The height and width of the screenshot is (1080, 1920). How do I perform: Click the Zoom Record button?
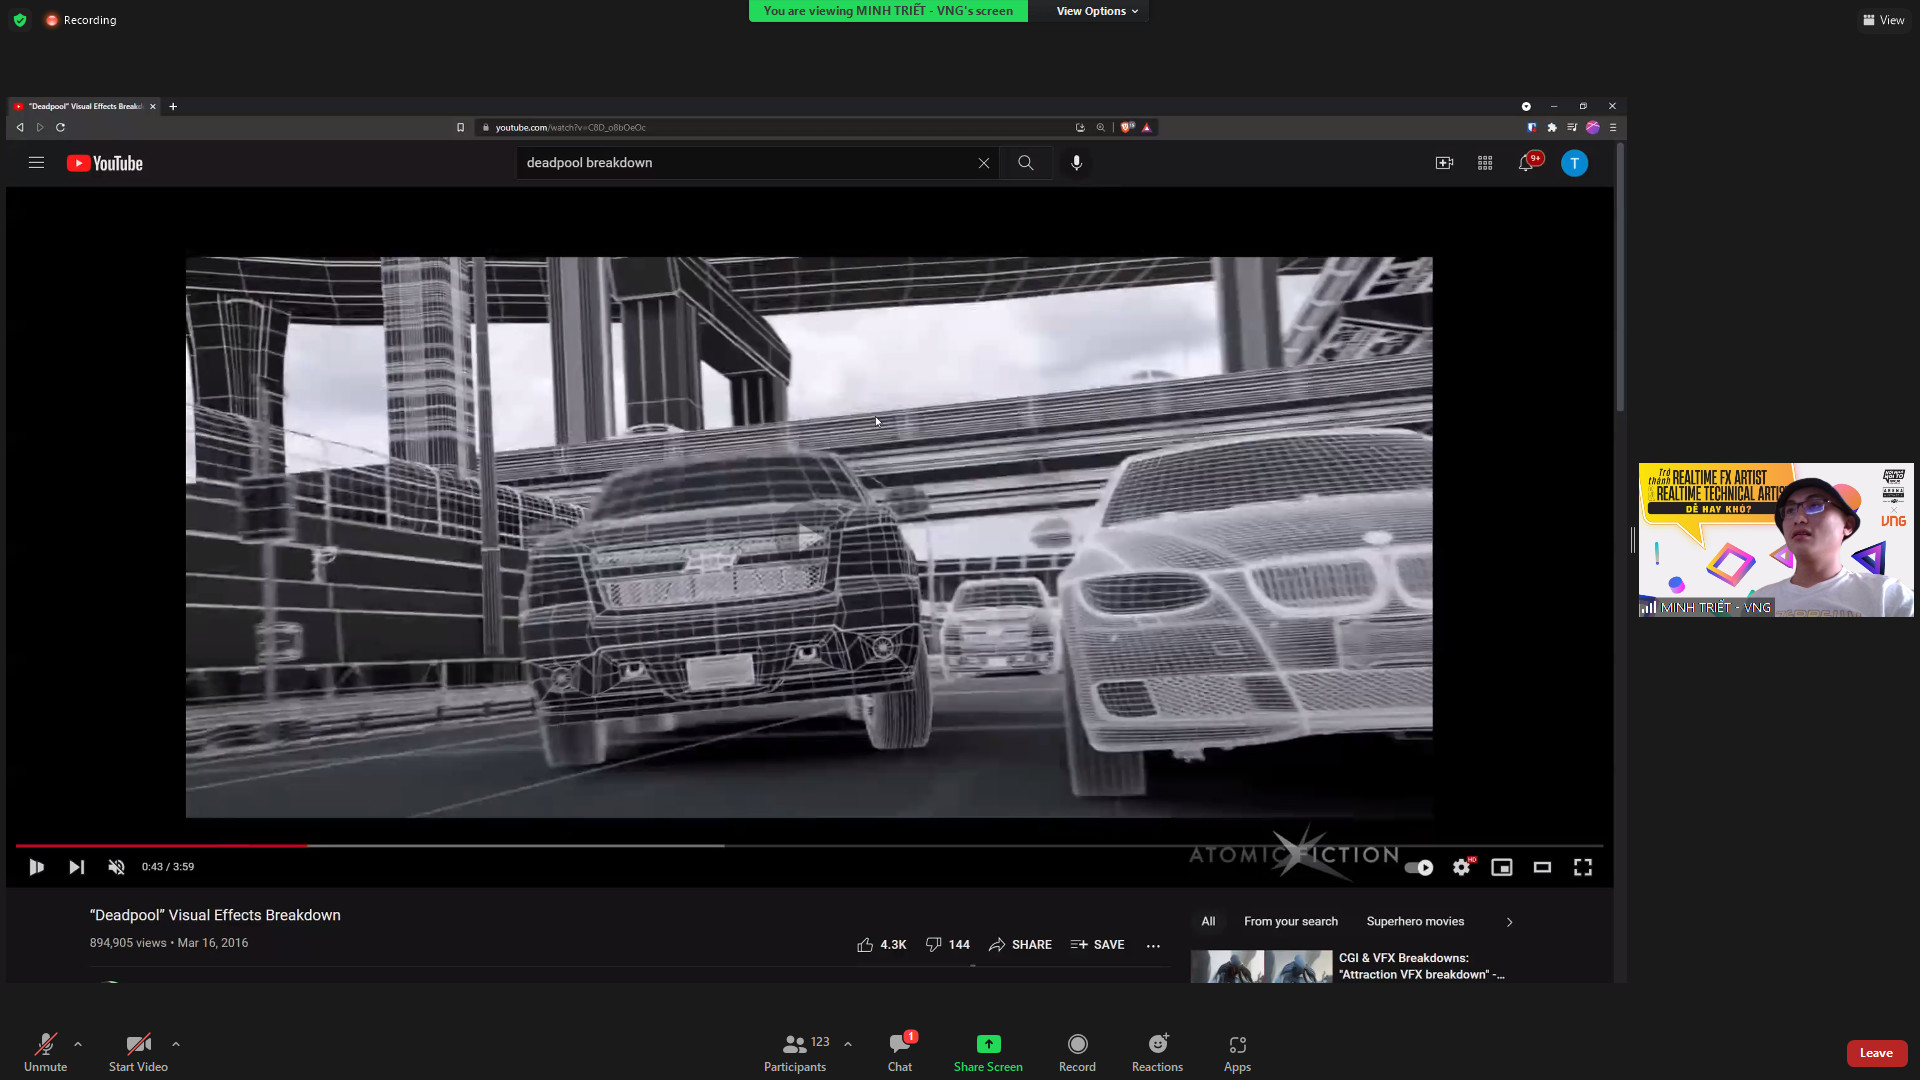pyautogui.click(x=1077, y=1053)
